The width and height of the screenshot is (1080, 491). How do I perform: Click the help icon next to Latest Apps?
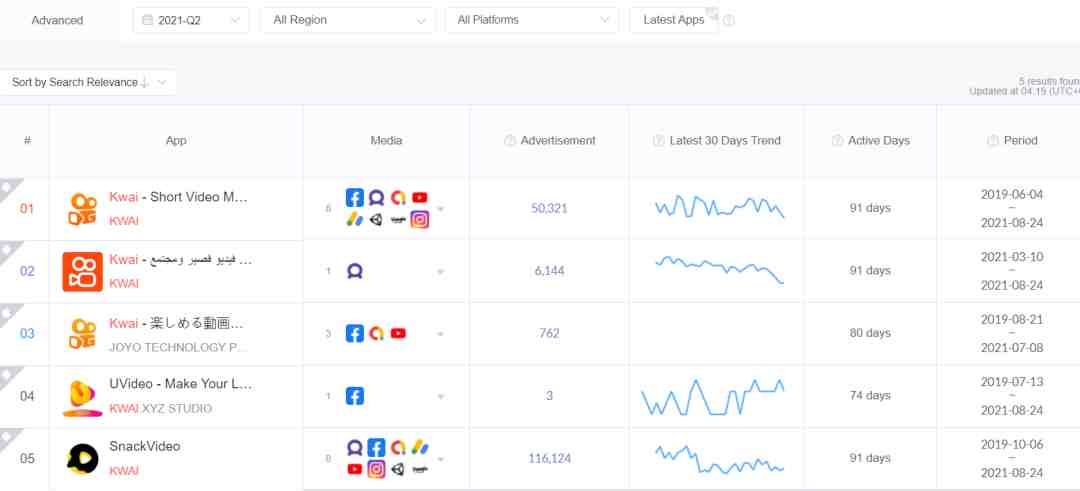point(729,21)
